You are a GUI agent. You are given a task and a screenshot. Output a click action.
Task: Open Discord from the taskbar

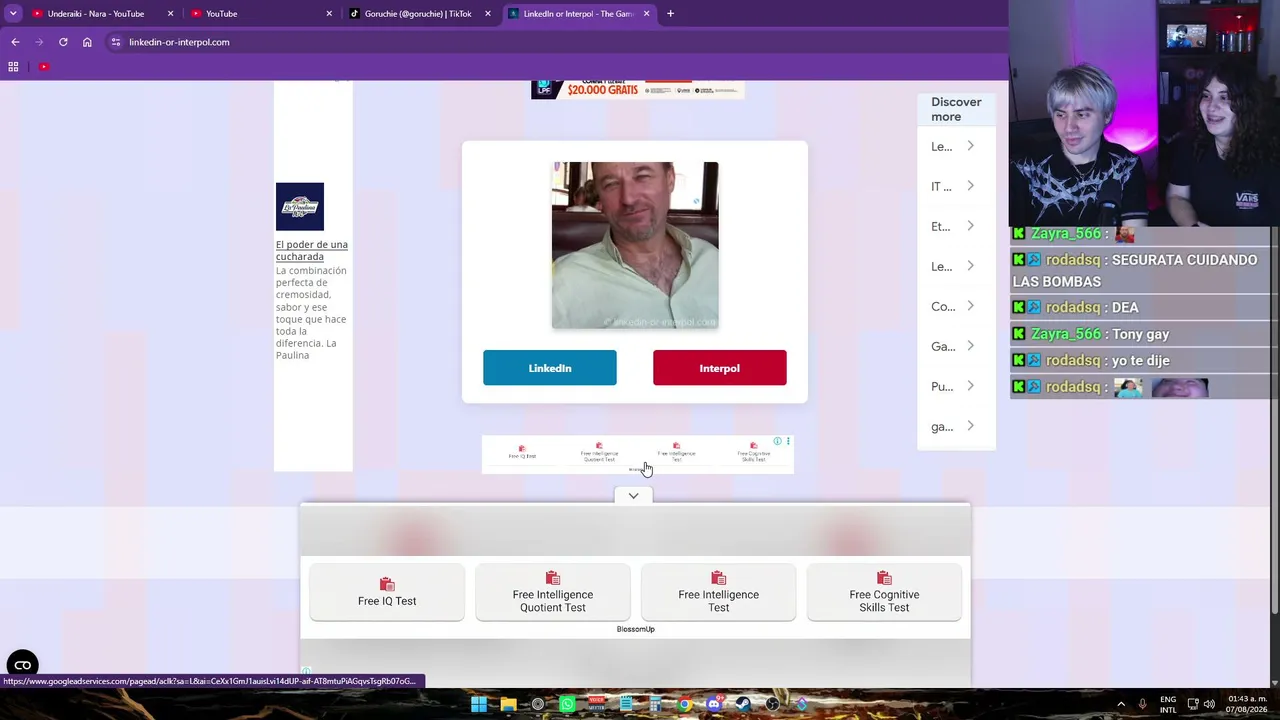[x=714, y=704]
